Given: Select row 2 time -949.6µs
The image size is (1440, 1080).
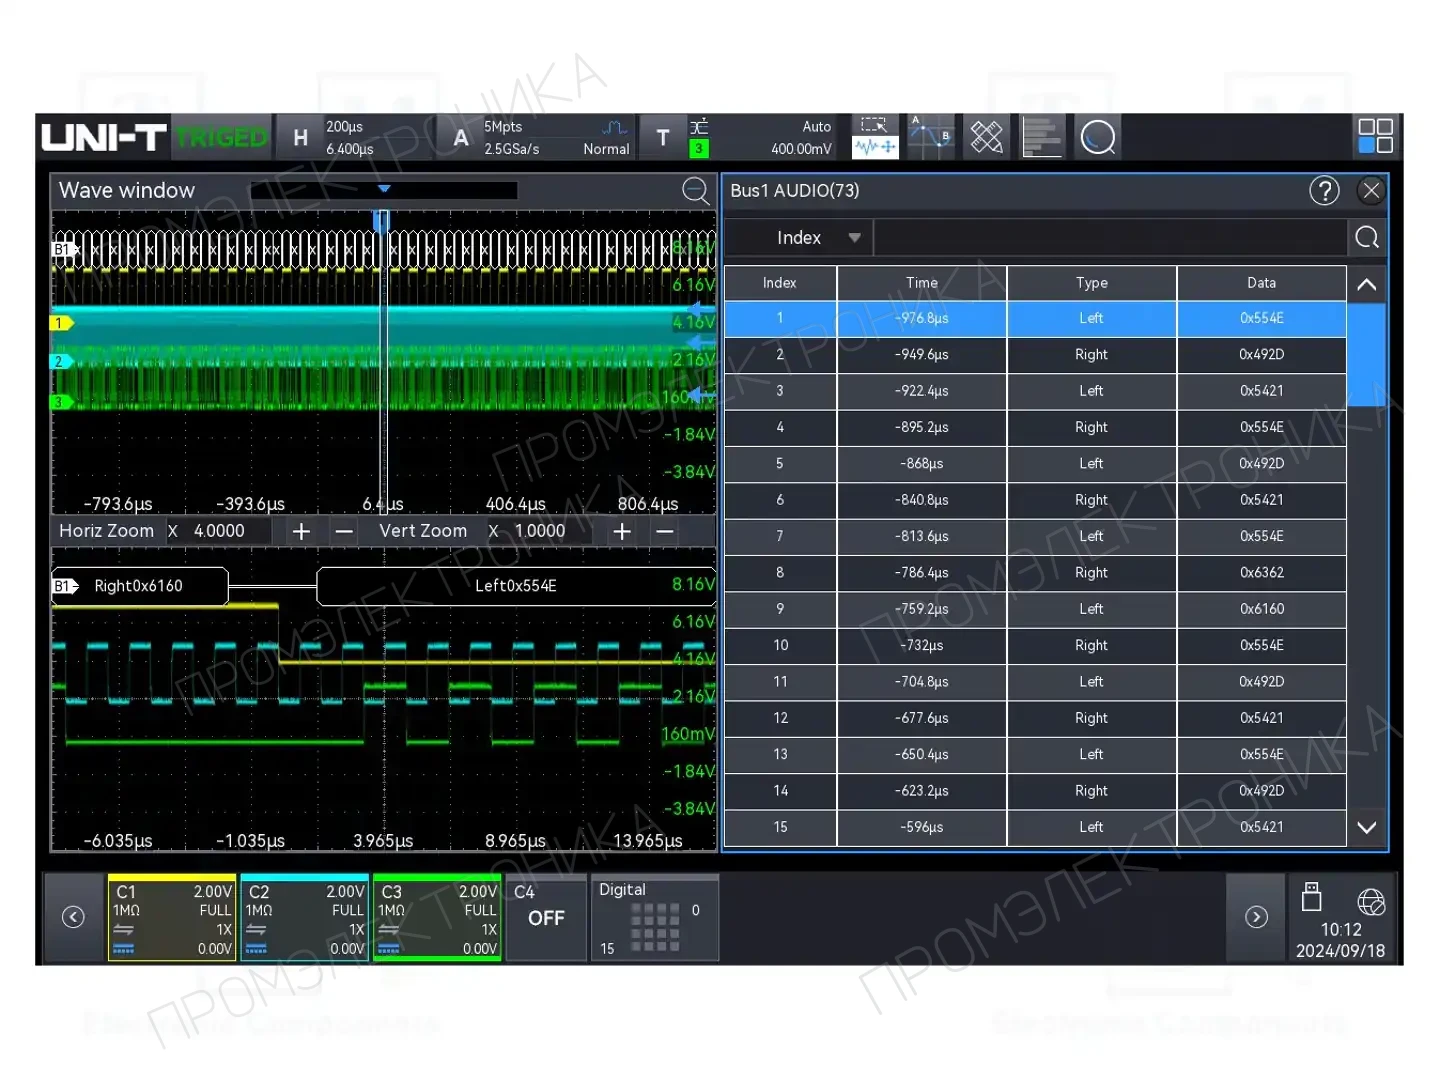Looking at the screenshot, I should [1035, 355].
